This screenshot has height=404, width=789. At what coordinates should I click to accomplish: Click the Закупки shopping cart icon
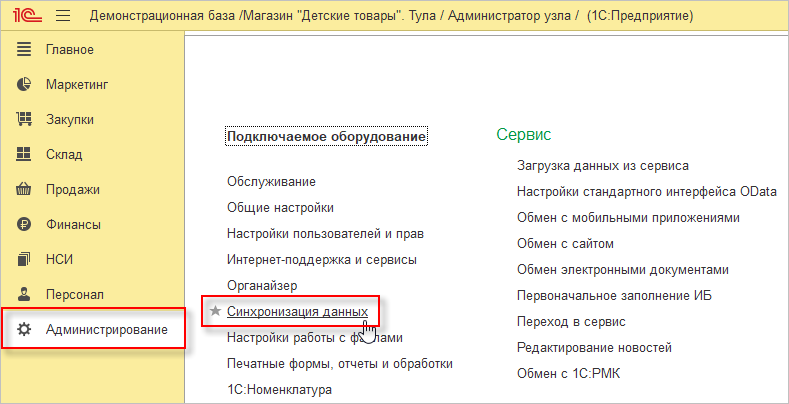25,120
